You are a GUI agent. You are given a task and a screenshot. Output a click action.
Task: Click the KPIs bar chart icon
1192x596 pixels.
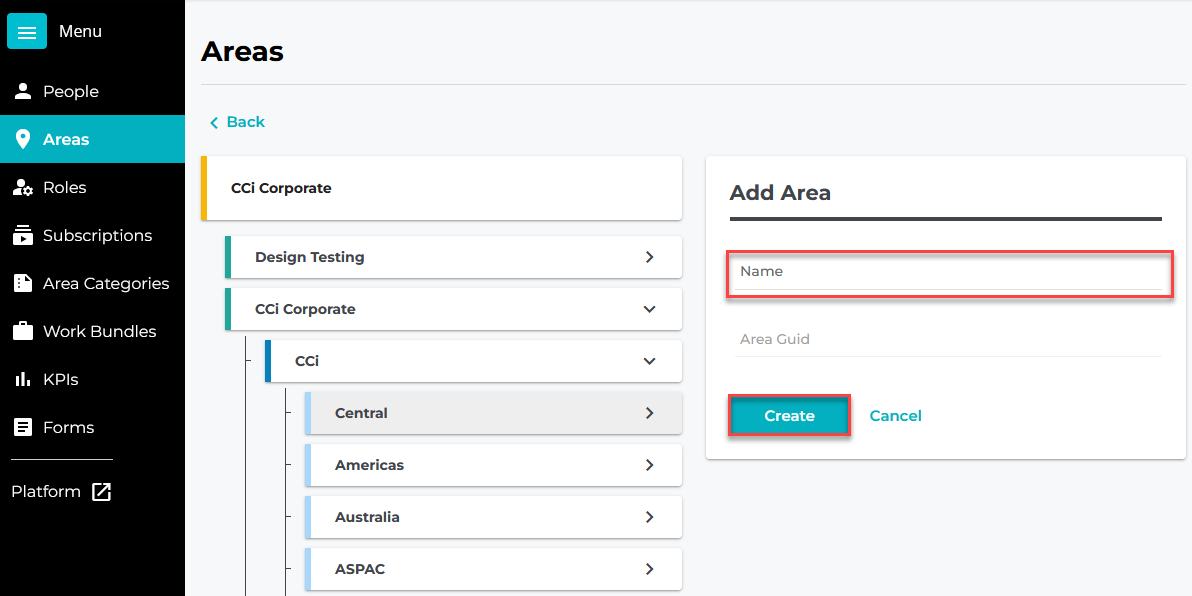click(23, 380)
